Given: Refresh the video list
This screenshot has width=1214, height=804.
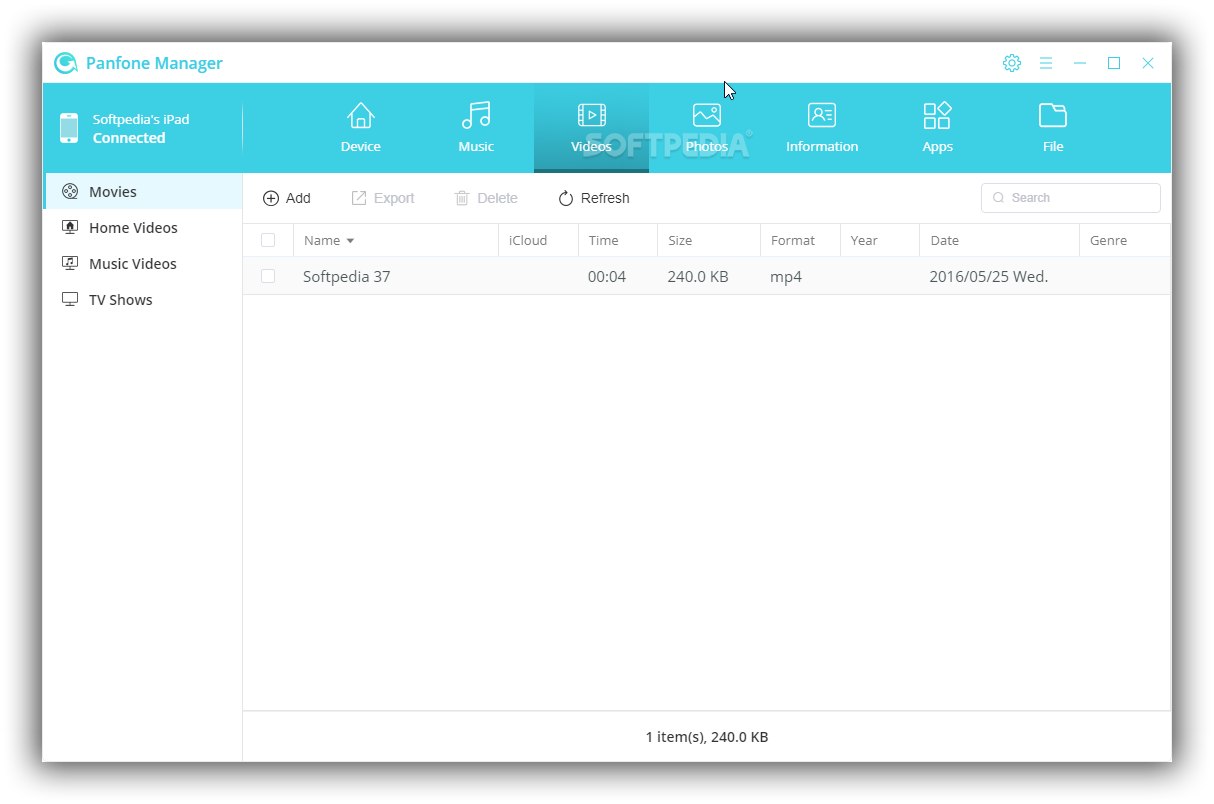Looking at the screenshot, I should [x=594, y=198].
